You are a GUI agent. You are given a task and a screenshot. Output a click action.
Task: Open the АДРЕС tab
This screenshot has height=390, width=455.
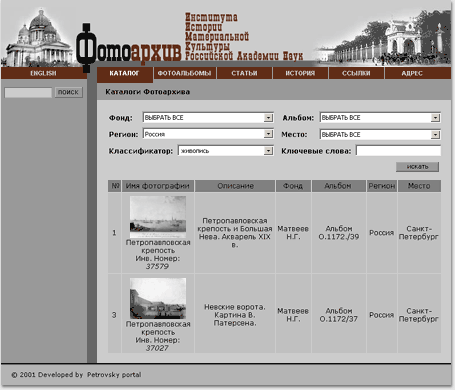[x=412, y=73]
